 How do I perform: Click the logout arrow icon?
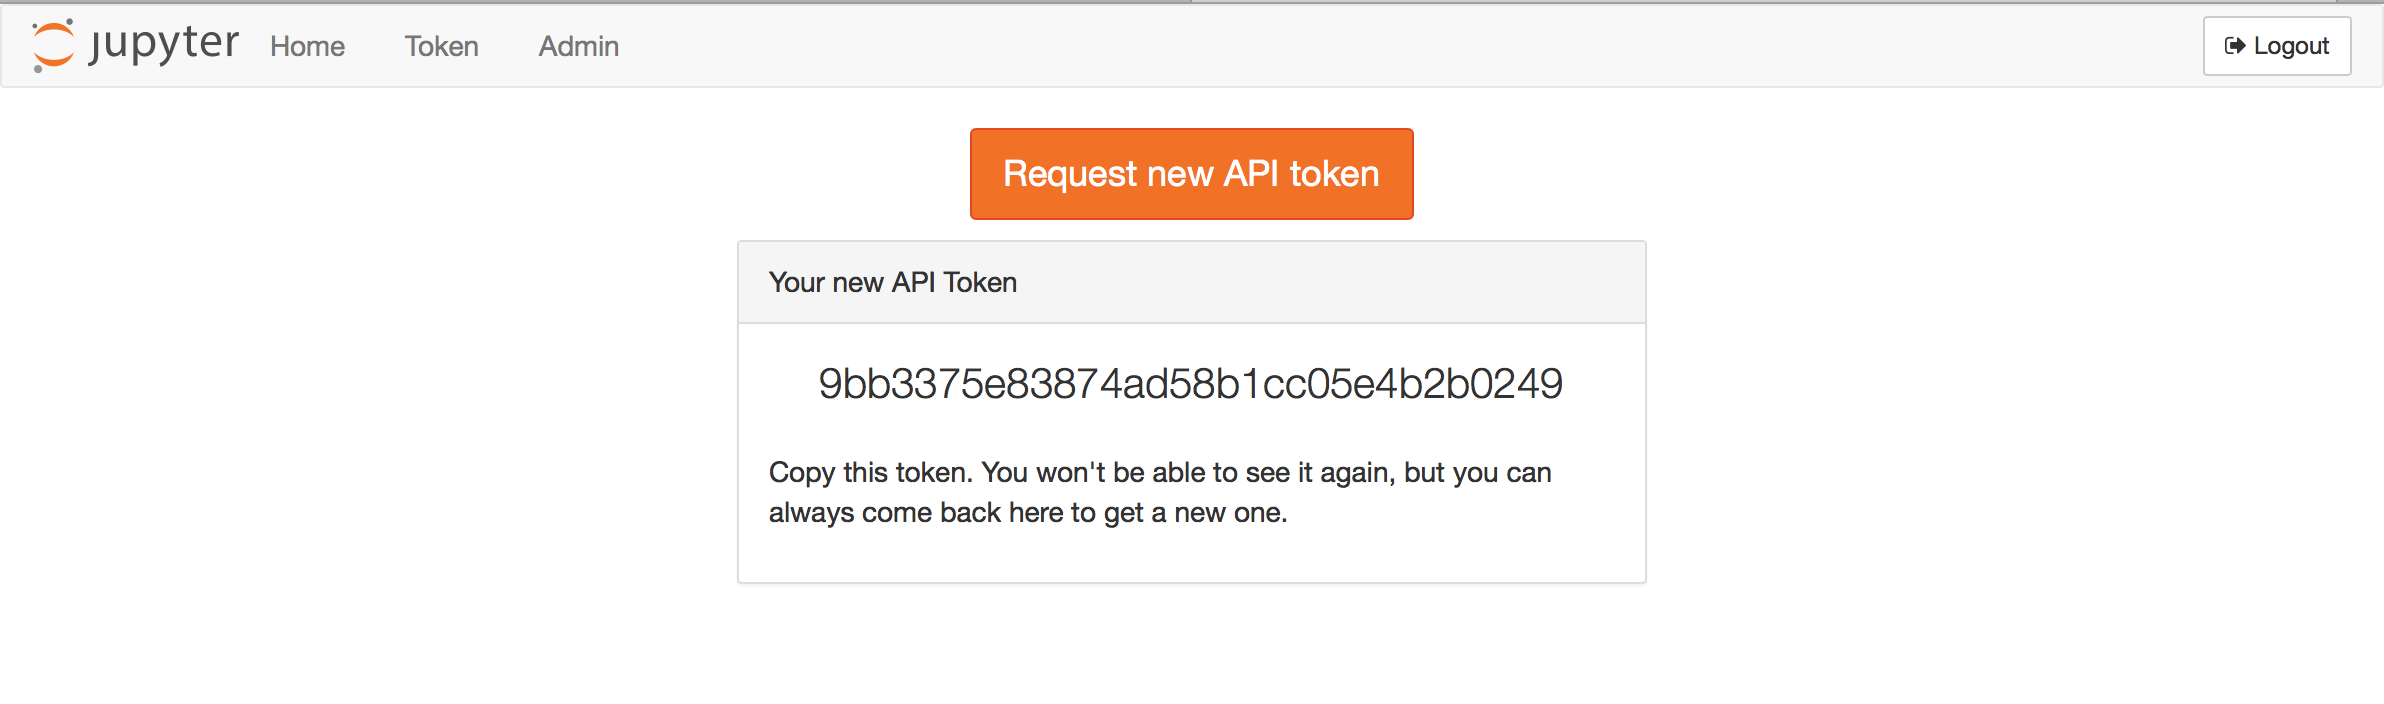(2234, 46)
